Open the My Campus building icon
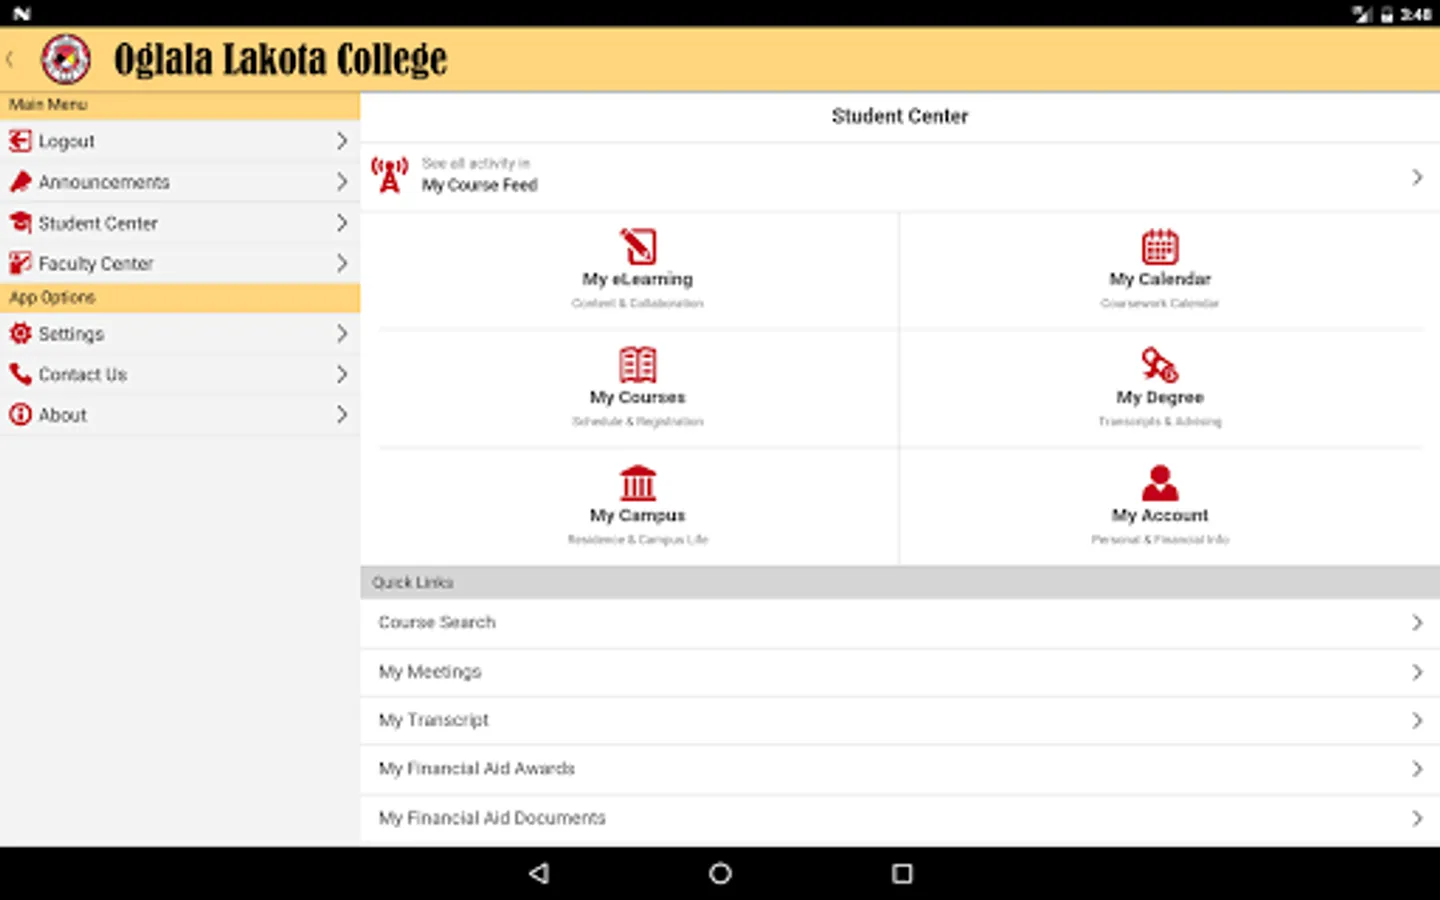Image resolution: width=1440 pixels, height=900 pixels. pyautogui.click(x=638, y=482)
